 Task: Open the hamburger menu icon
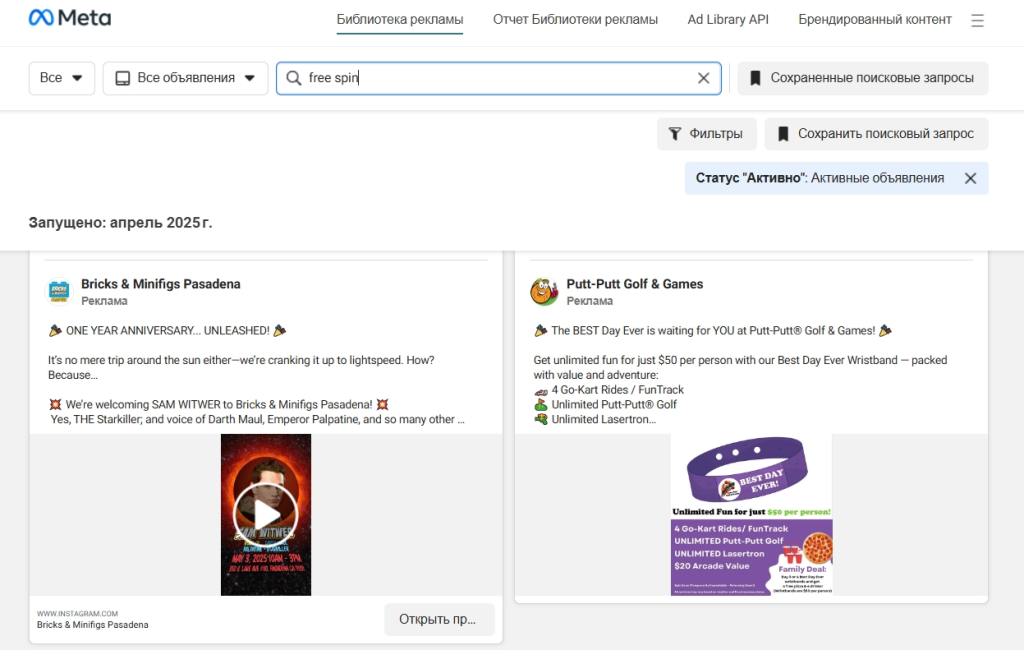click(x=977, y=20)
